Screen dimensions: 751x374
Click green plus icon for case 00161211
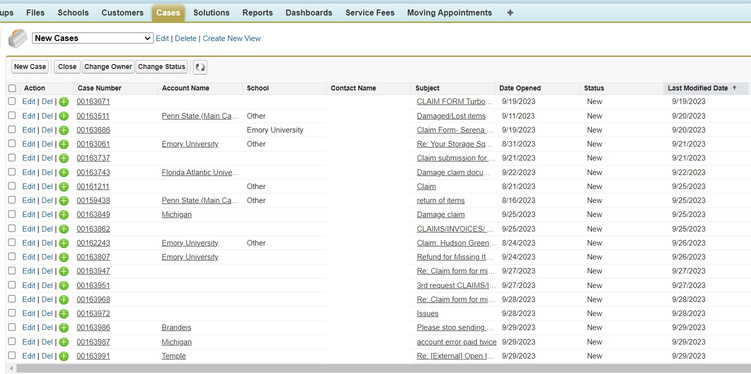coord(64,187)
